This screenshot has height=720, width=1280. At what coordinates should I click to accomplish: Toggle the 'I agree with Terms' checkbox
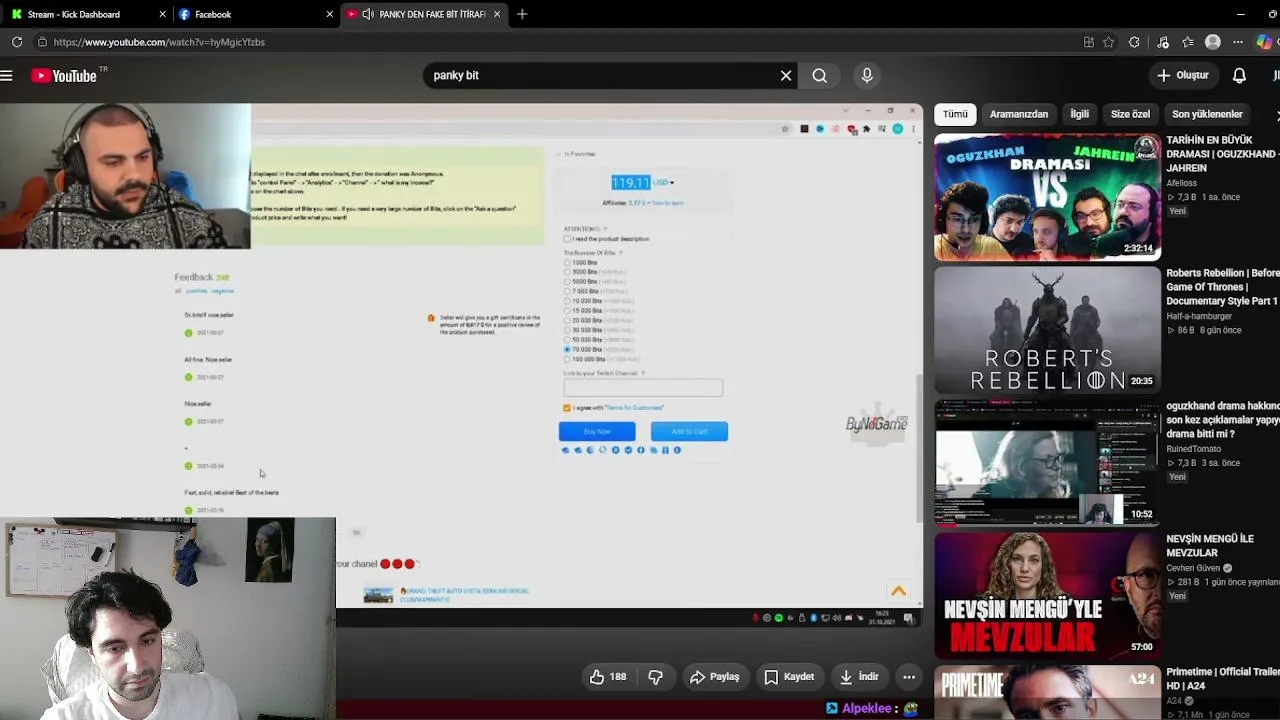pyautogui.click(x=567, y=408)
